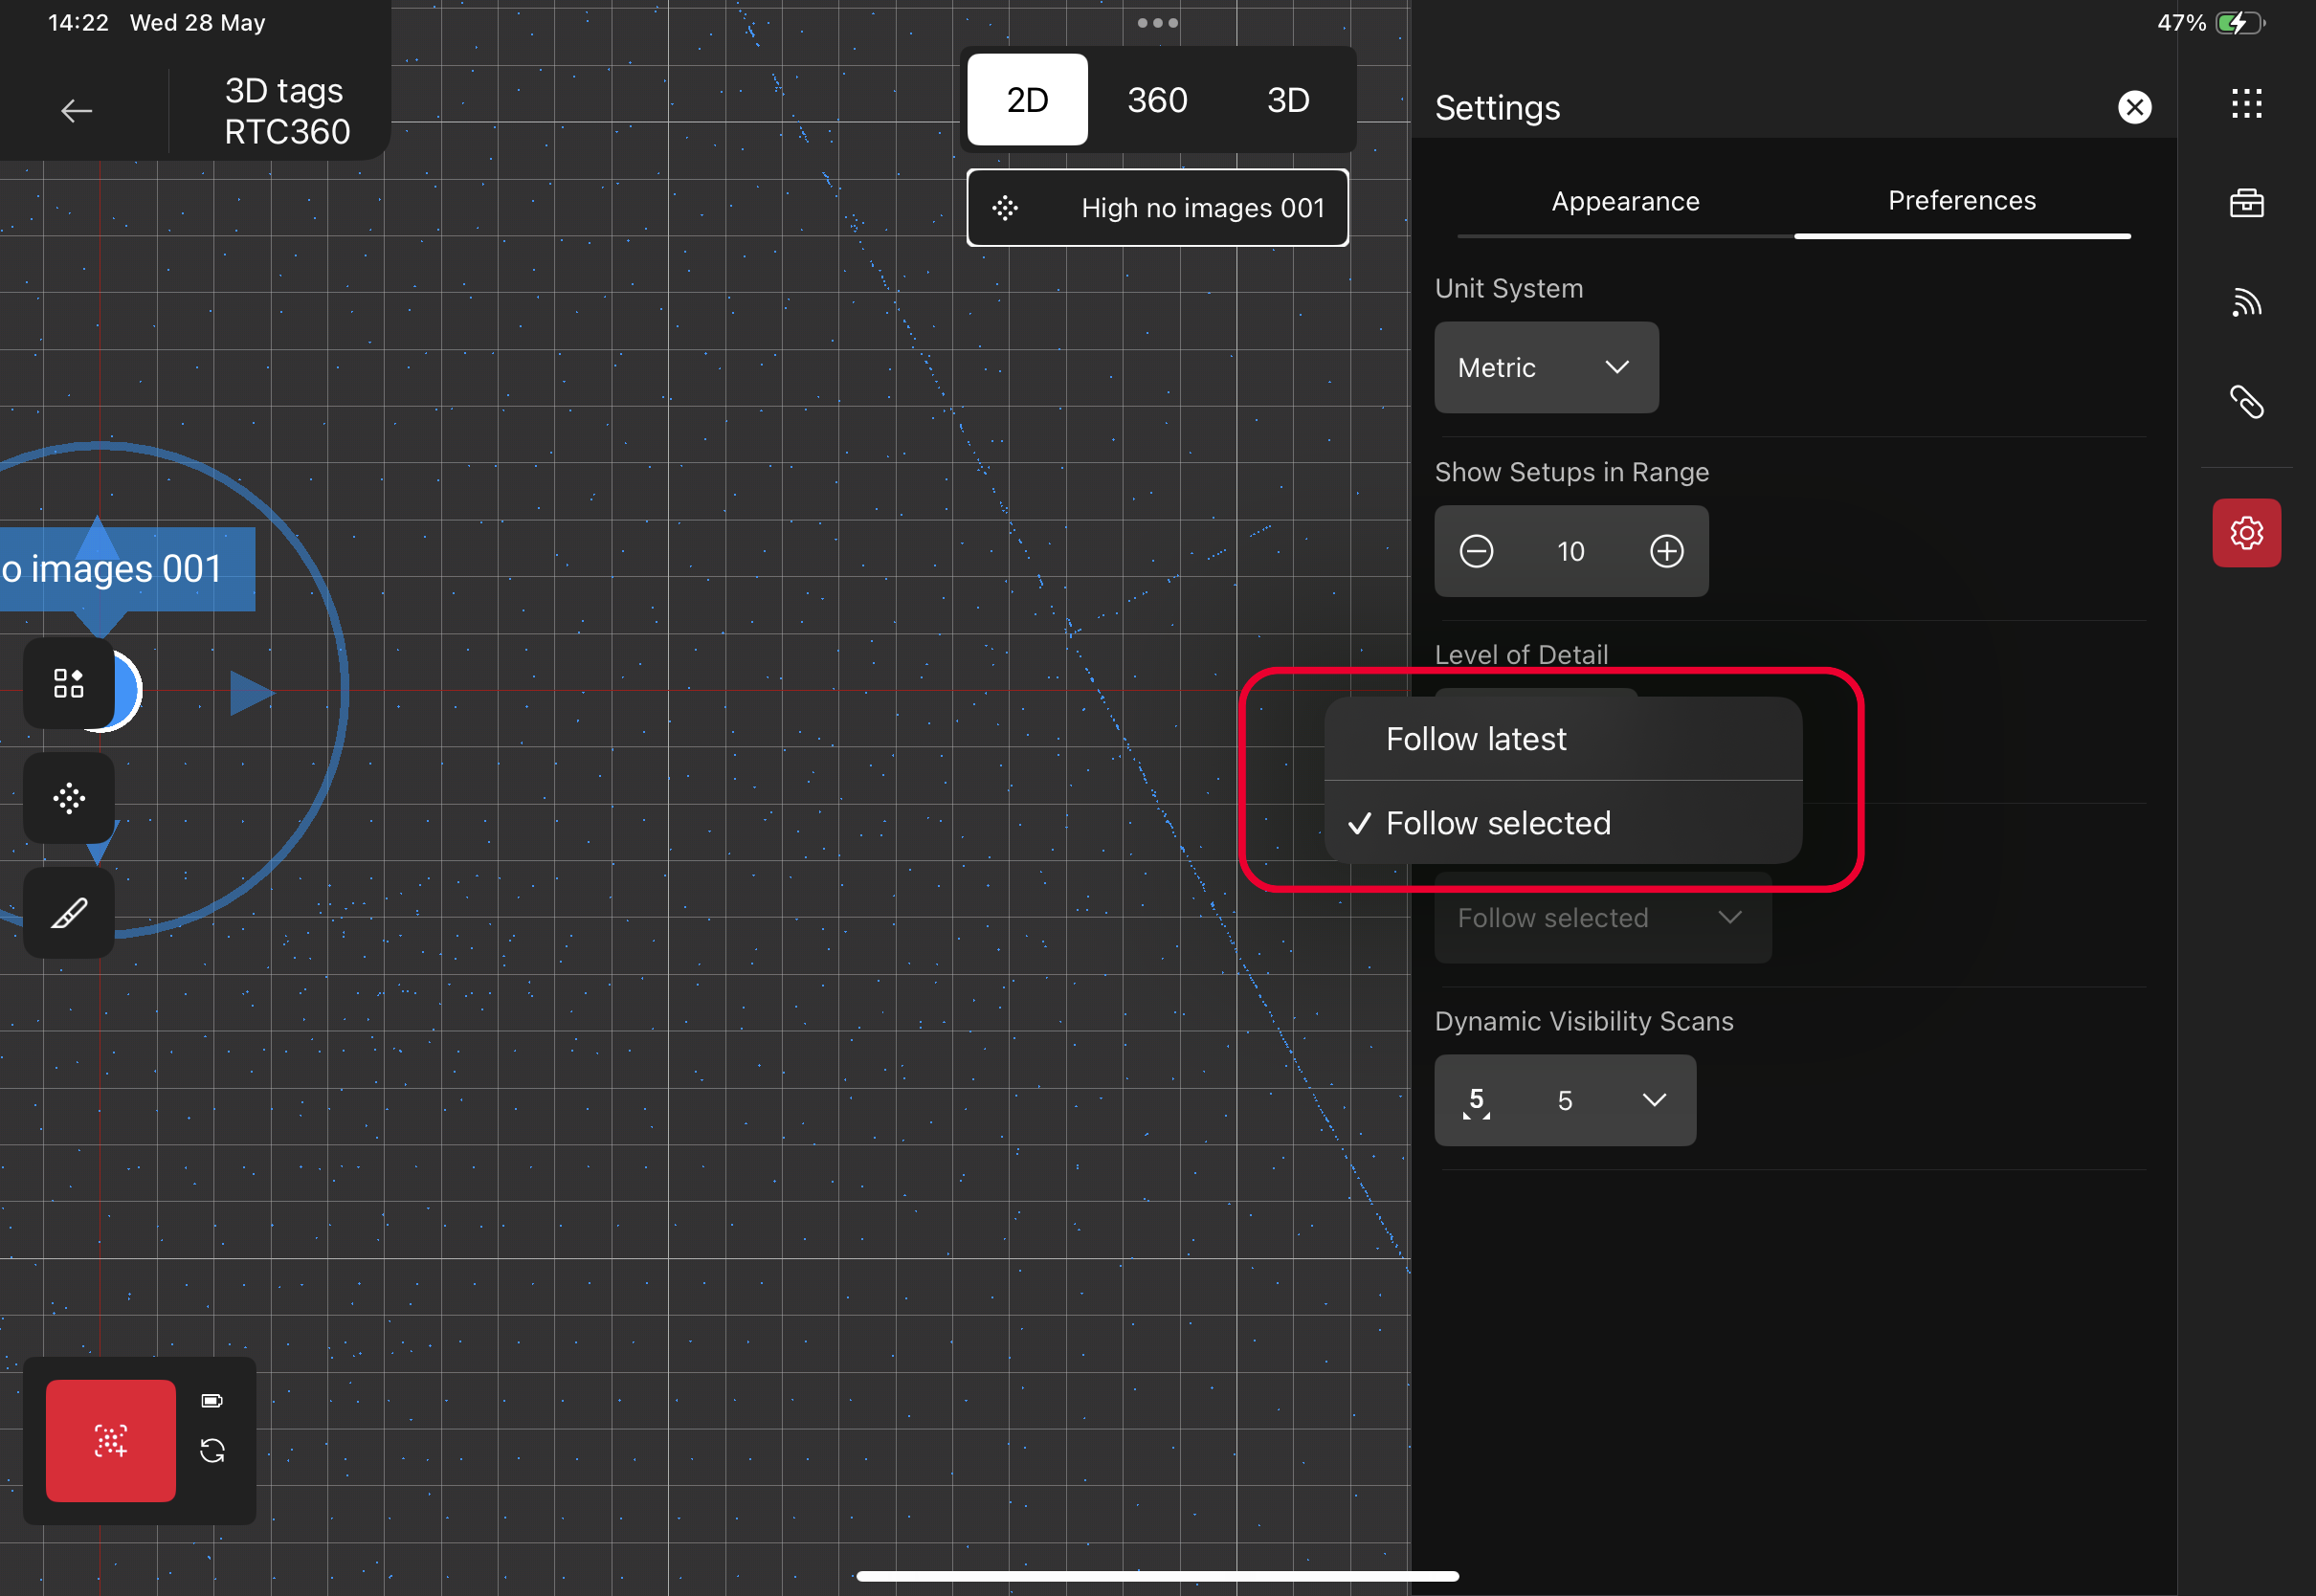Tap the red start scan button
The image size is (2316, 1596).
[x=111, y=1440]
